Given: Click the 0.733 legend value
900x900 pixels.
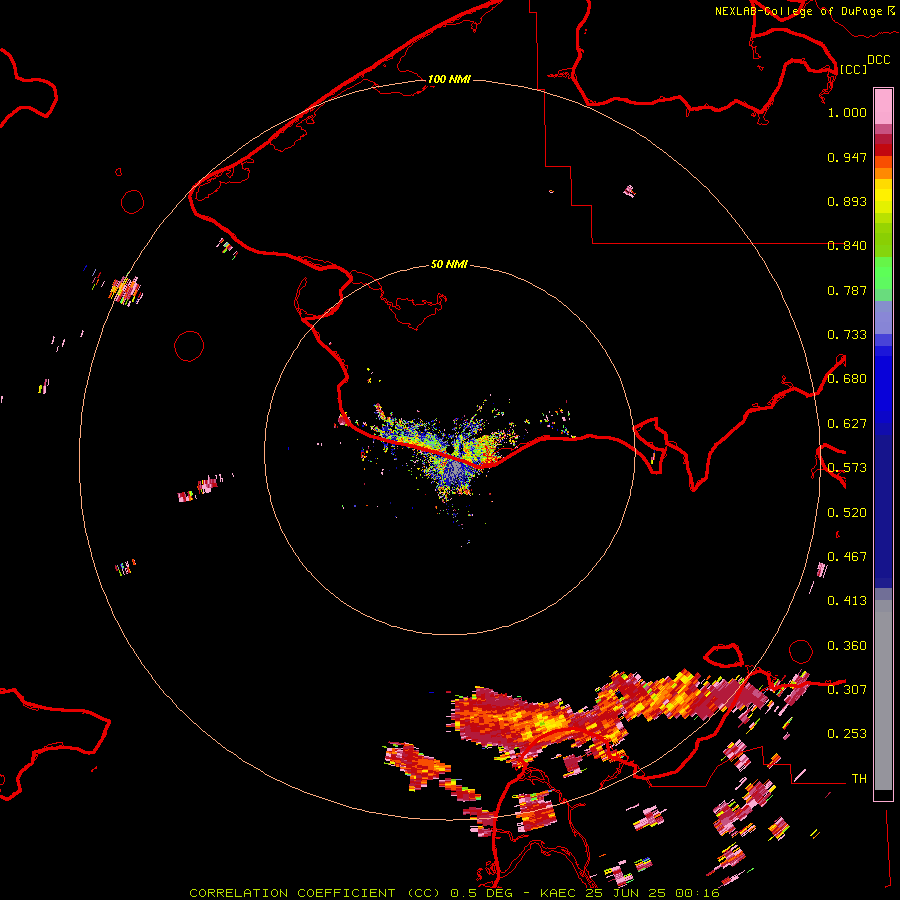Looking at the screenshot, I should (x=847, y=335).
